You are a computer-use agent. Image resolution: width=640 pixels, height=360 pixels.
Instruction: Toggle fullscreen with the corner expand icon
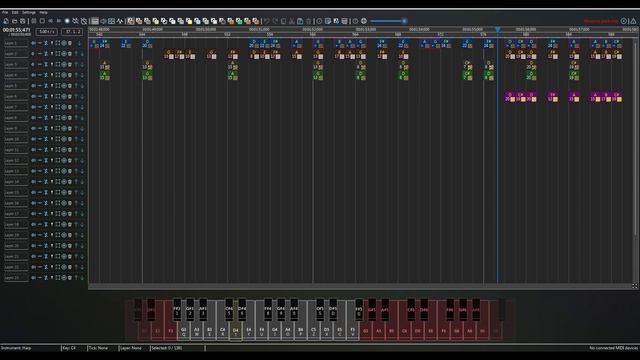point(635,286)
